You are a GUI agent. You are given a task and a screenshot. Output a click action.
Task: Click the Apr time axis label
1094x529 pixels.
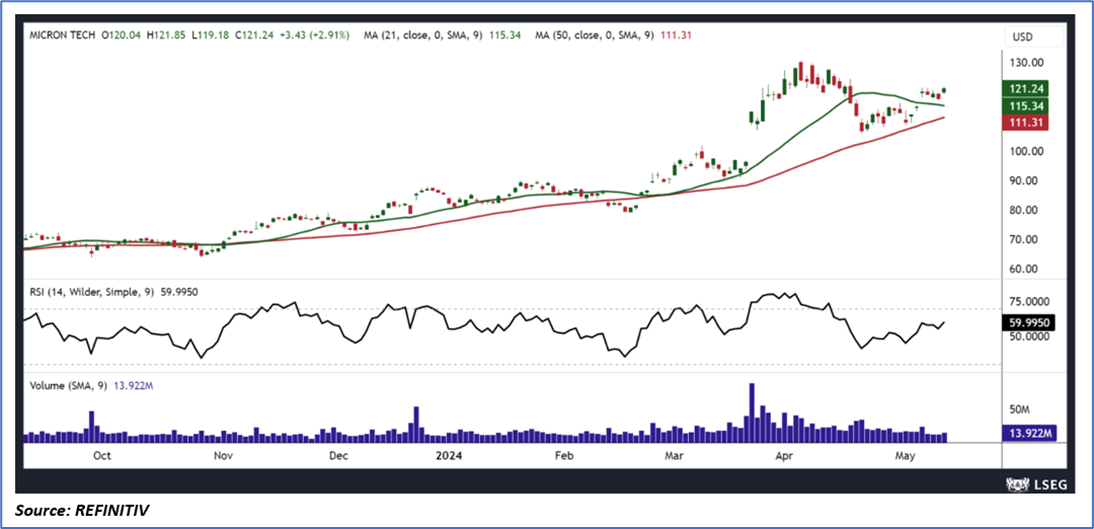786,456
